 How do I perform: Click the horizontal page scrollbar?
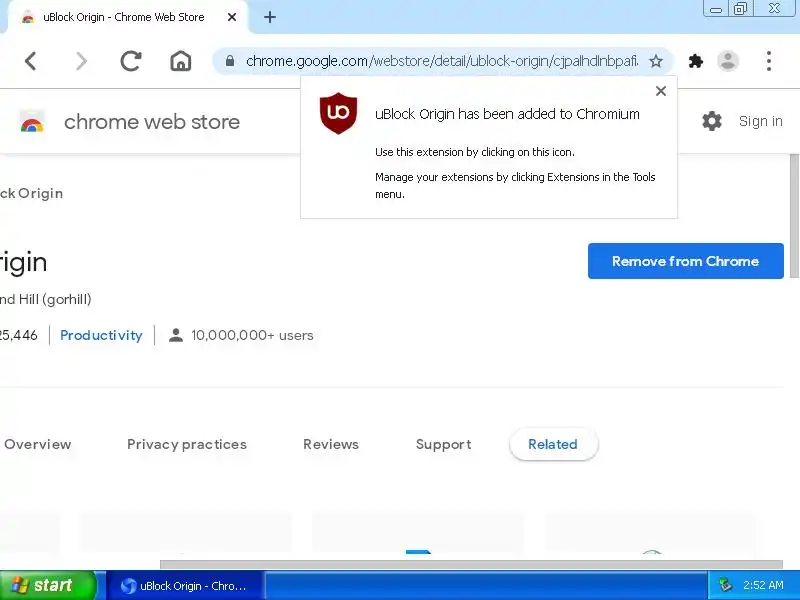pyautogui.click(x=471, y=564)
